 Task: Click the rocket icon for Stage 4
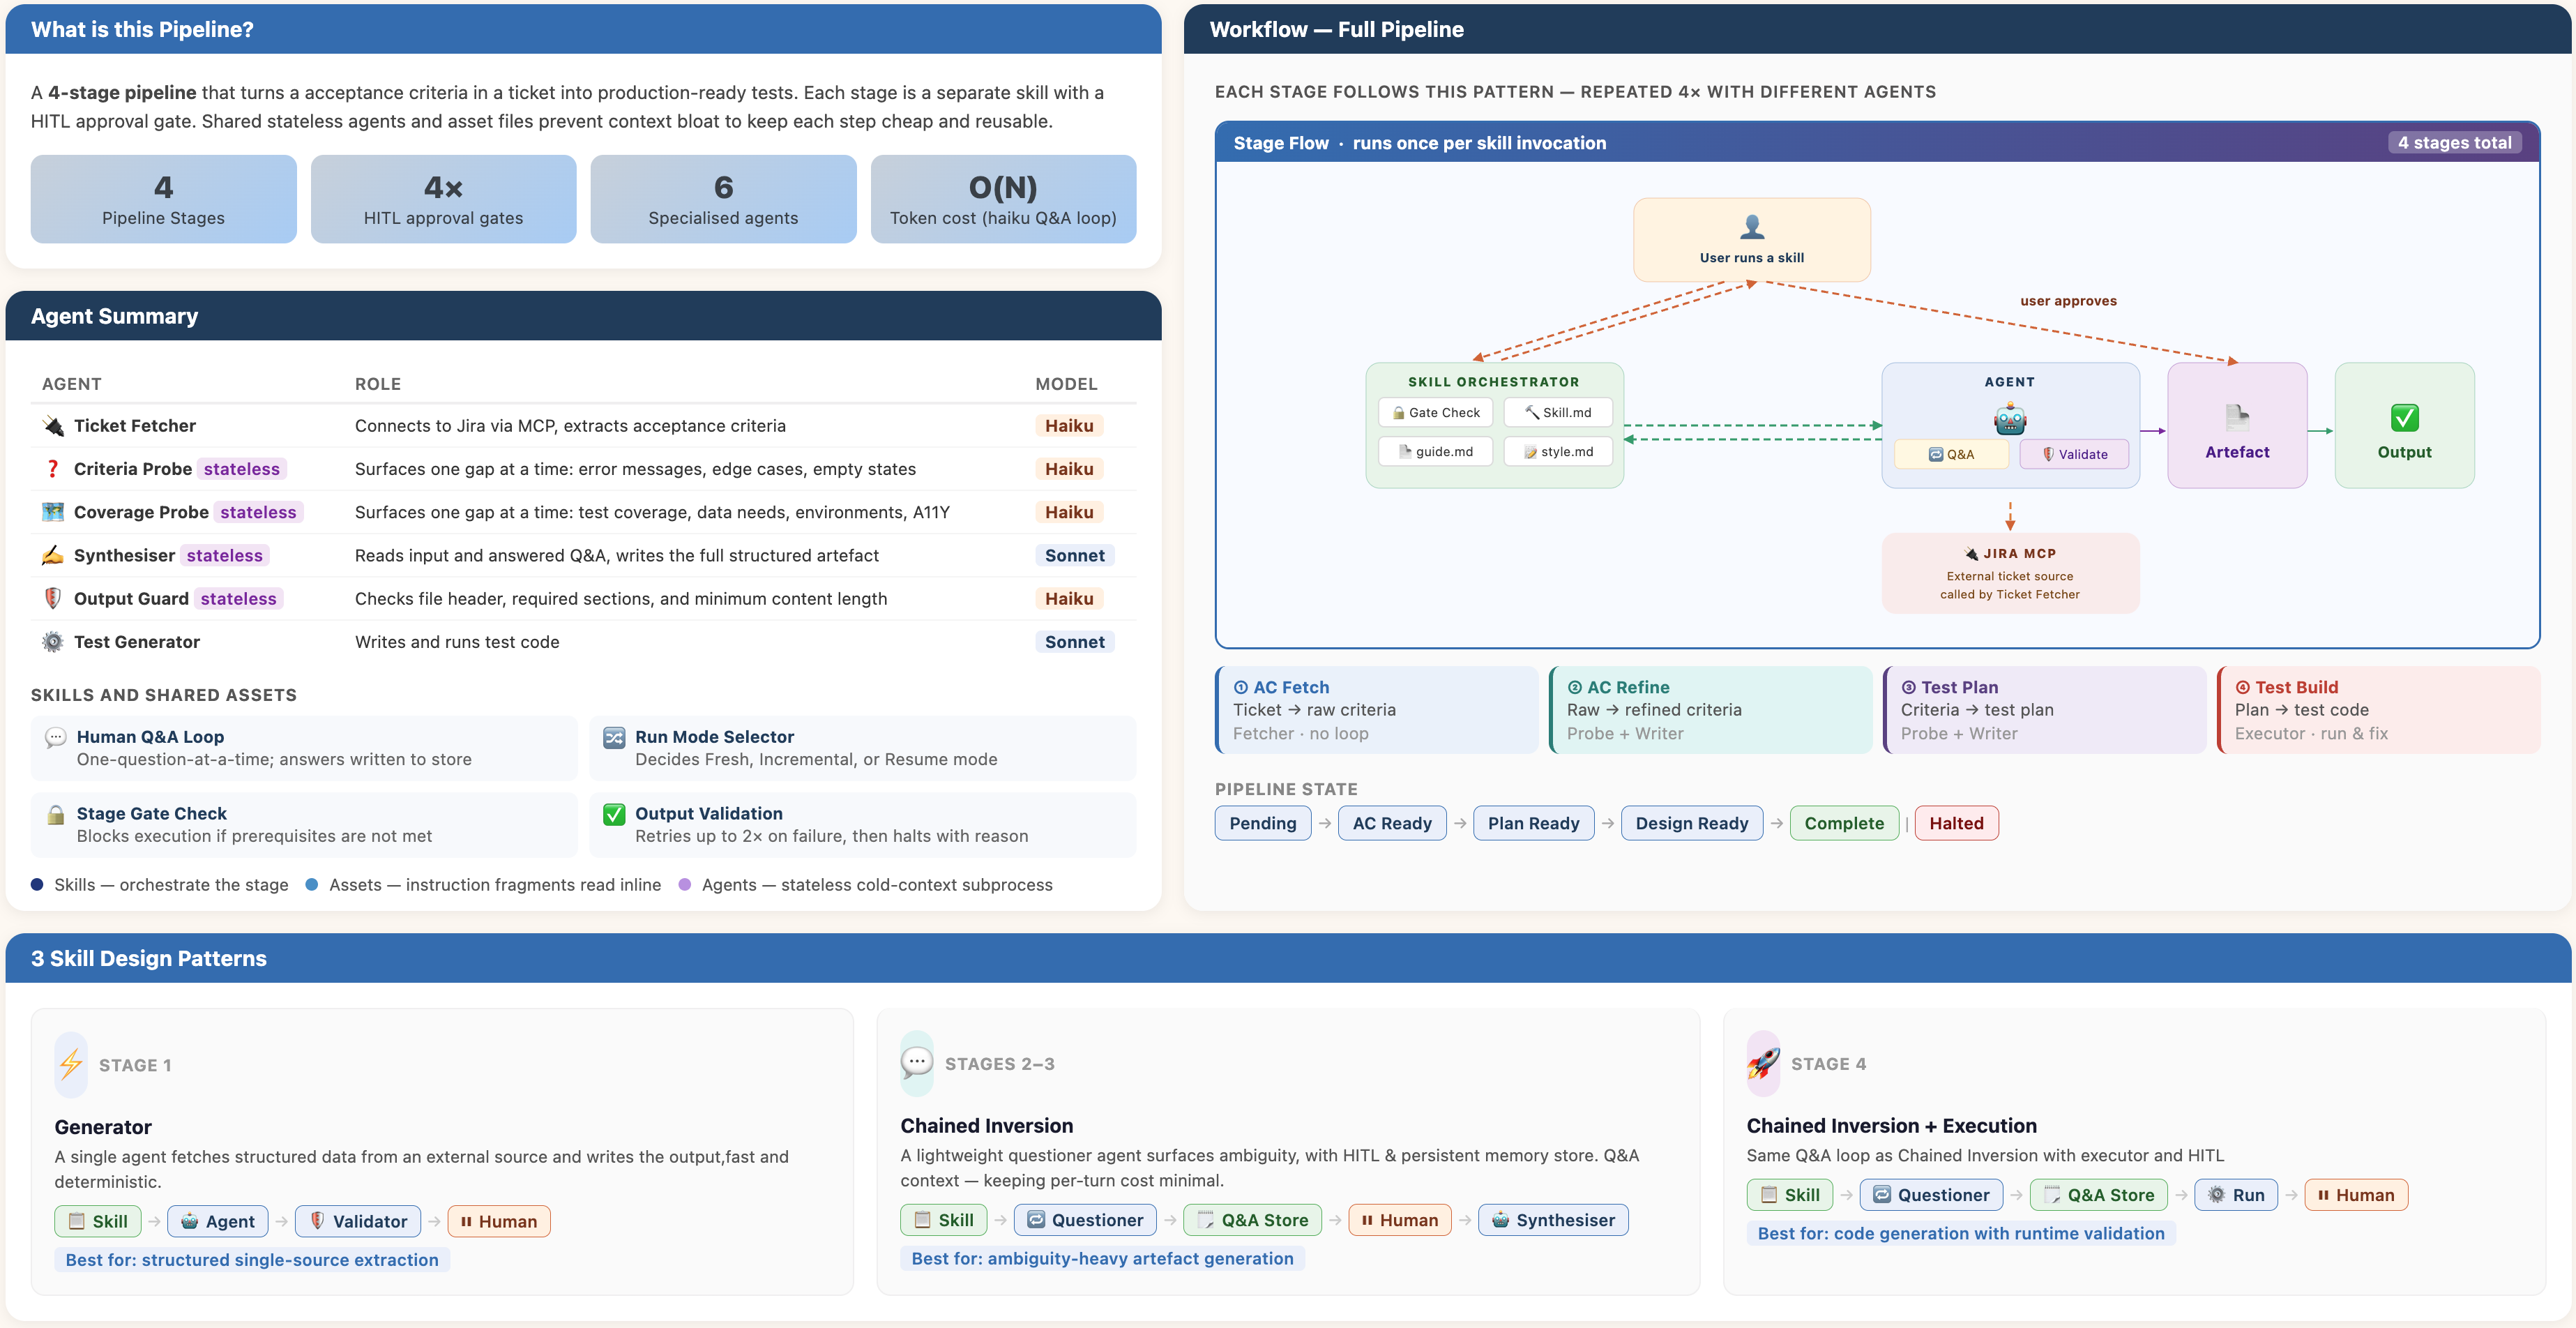point(1763,1063)
